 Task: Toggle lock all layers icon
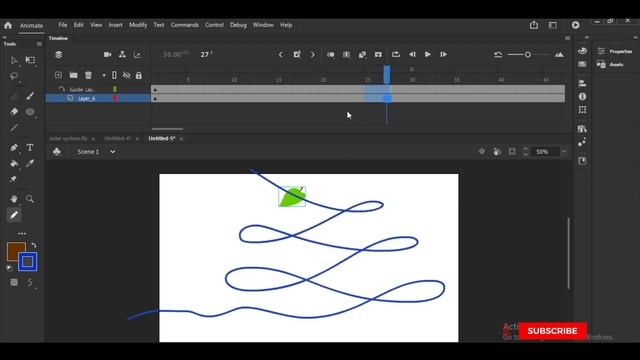point(139,76)
